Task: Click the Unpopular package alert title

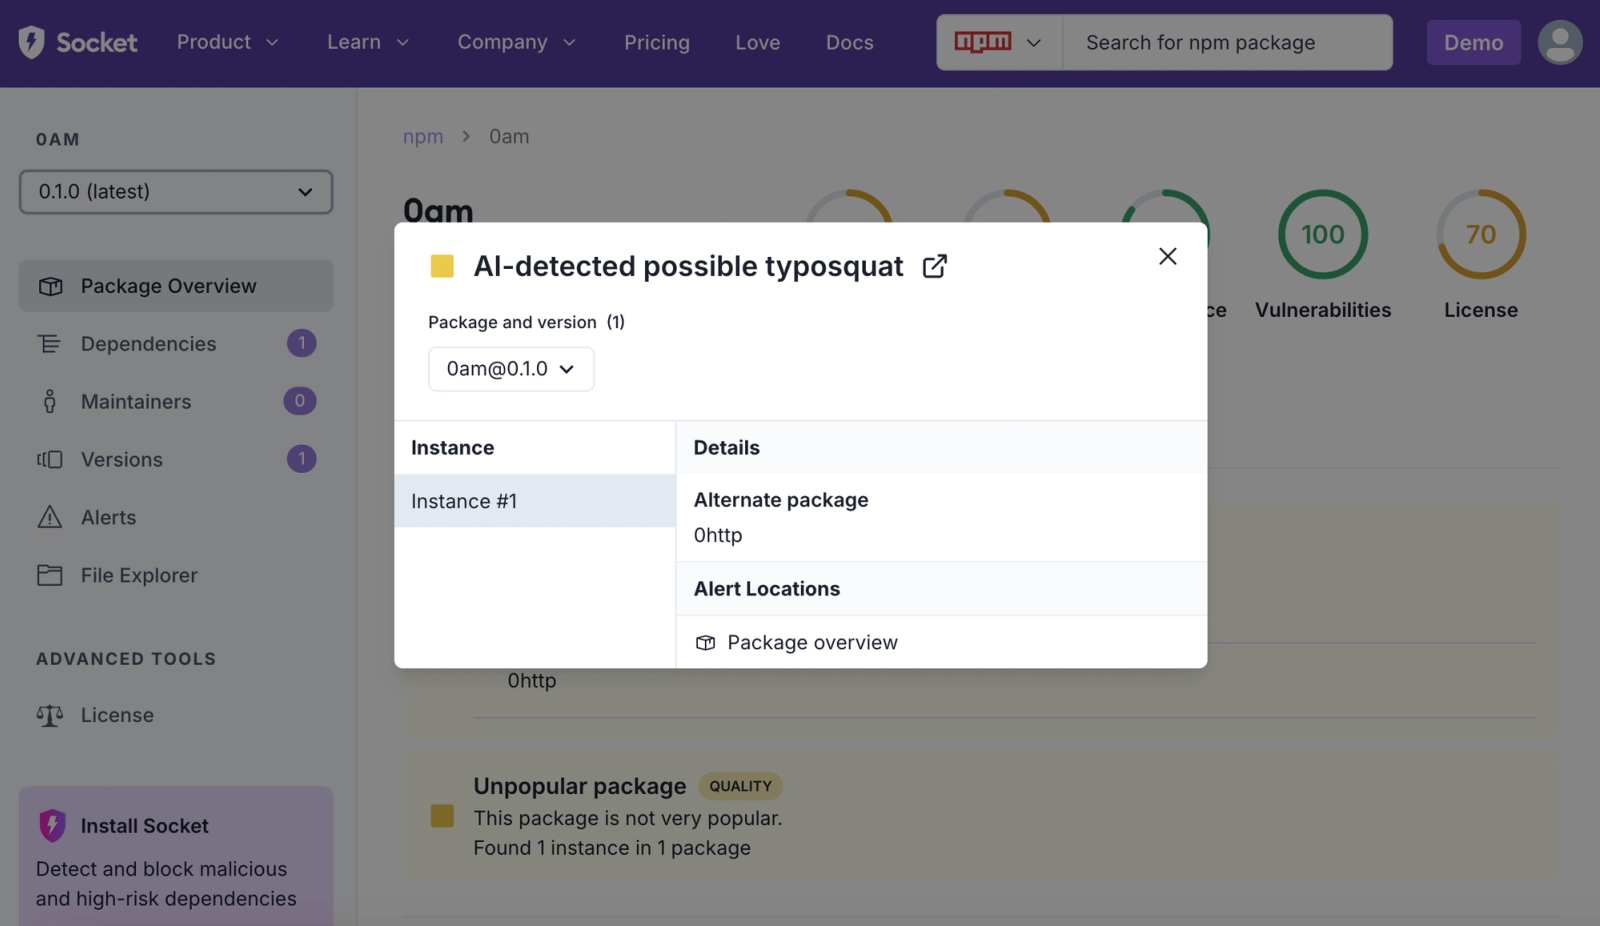Action: coord(580,786)
